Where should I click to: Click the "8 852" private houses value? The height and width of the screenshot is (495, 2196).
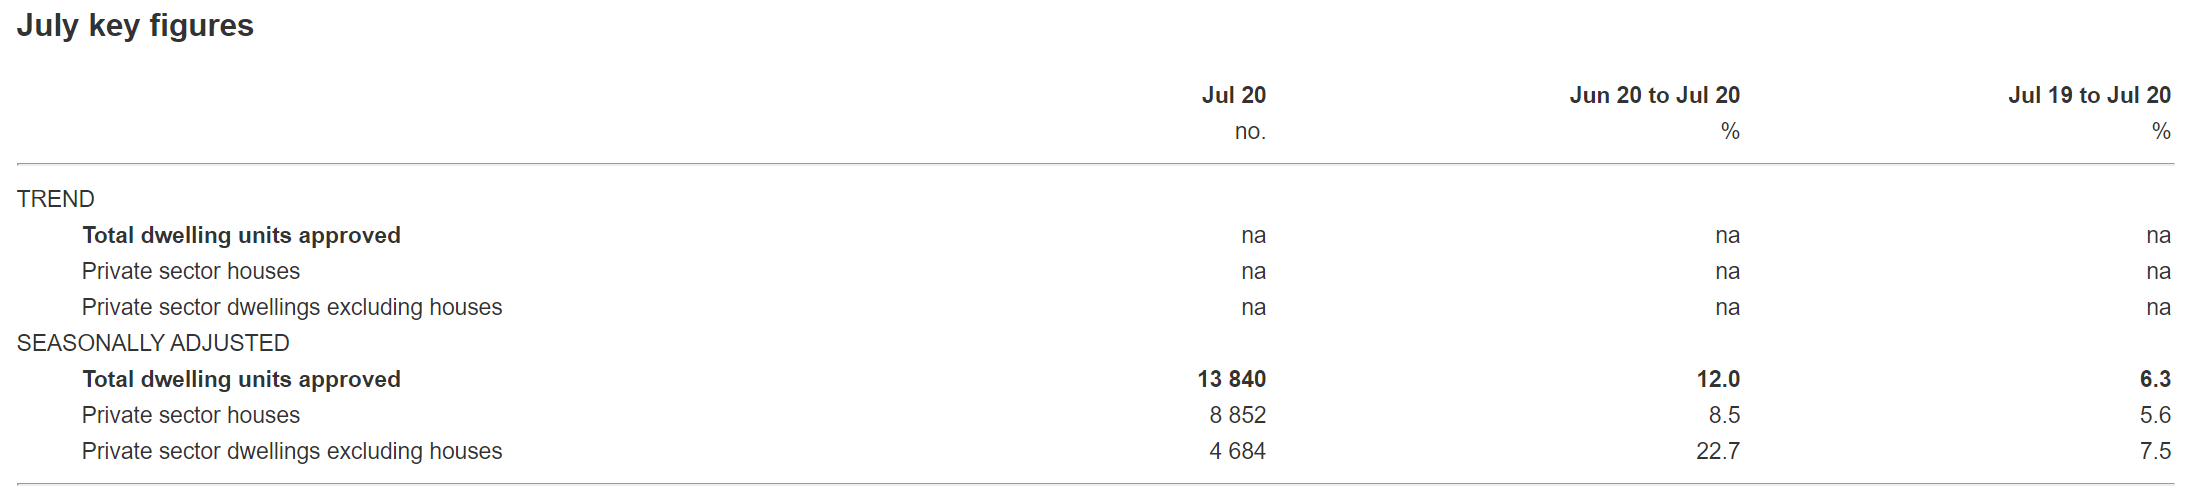1237,415
